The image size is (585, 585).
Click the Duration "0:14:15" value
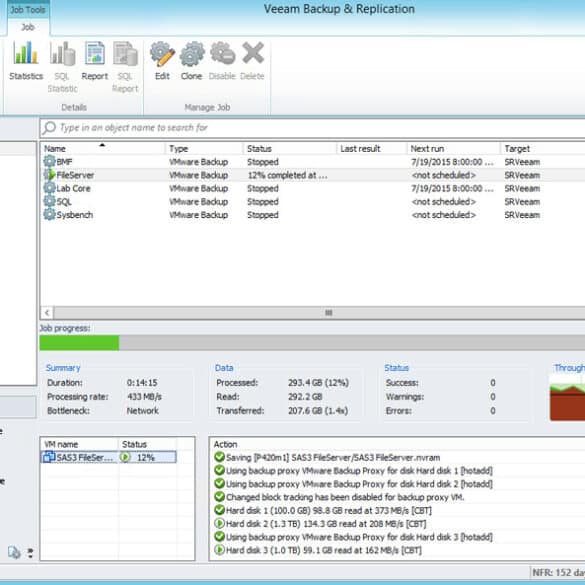pos(142,382)
